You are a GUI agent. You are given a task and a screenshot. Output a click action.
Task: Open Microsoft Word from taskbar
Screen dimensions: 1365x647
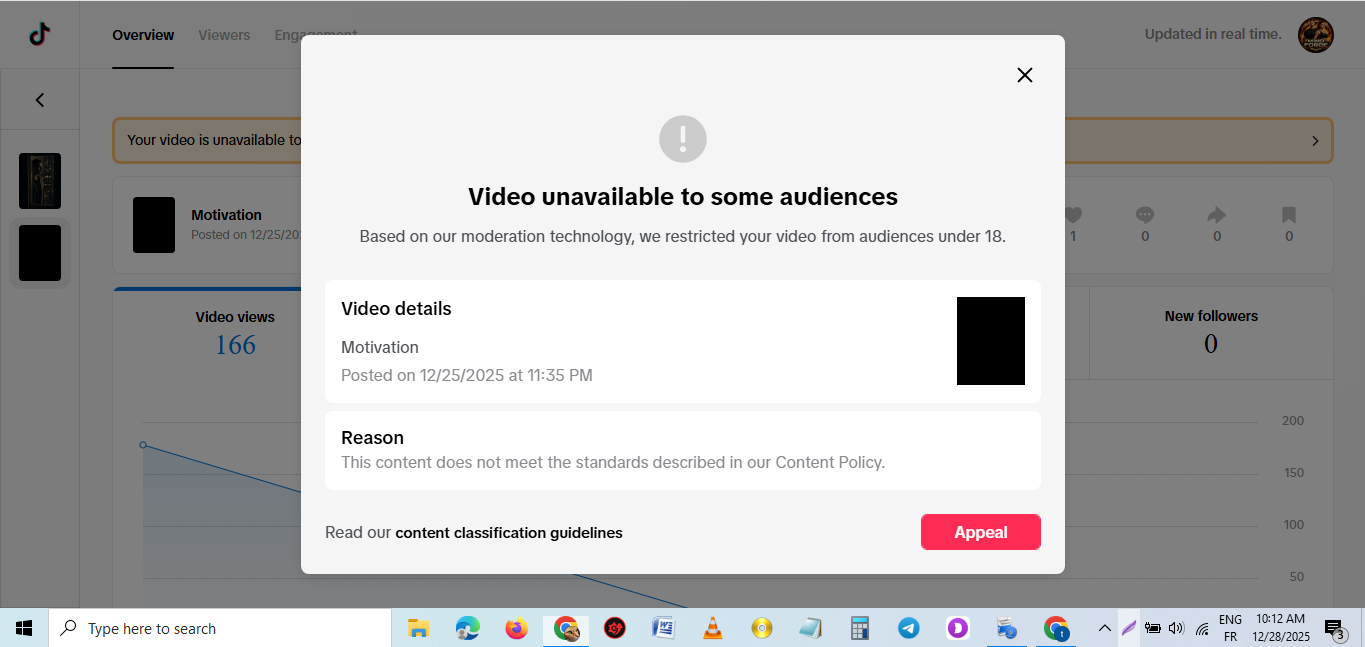pos(663,628)
